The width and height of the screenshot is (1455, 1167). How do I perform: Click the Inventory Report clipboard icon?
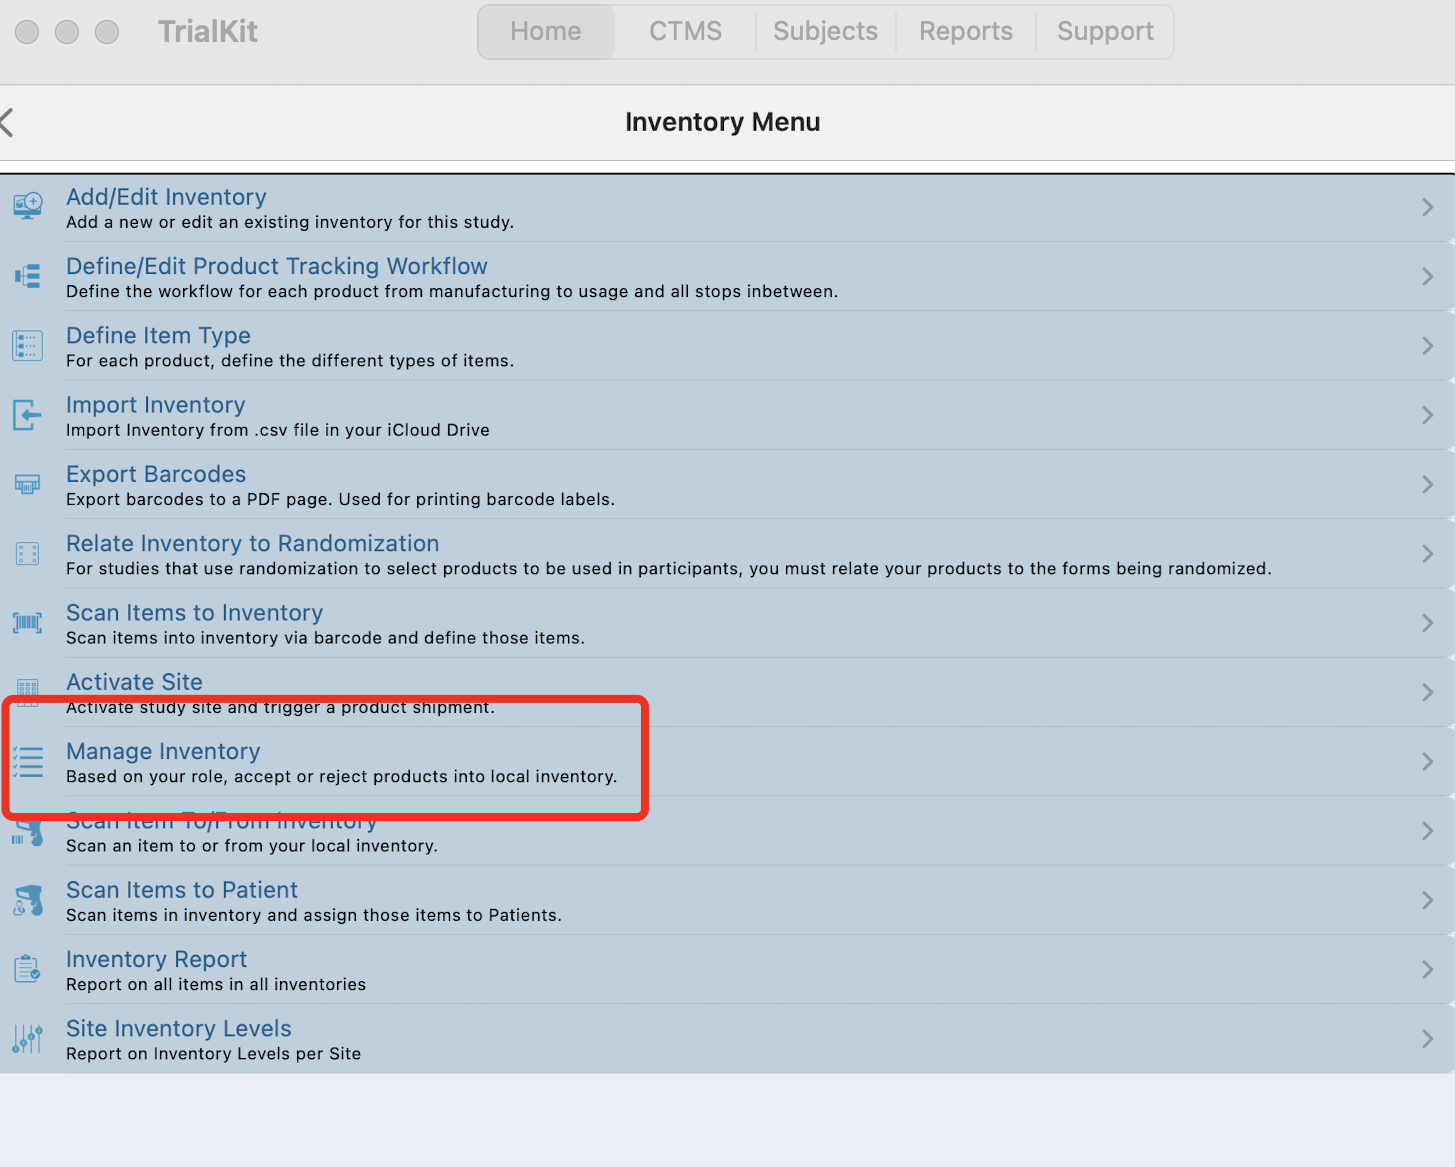point(28,969)
